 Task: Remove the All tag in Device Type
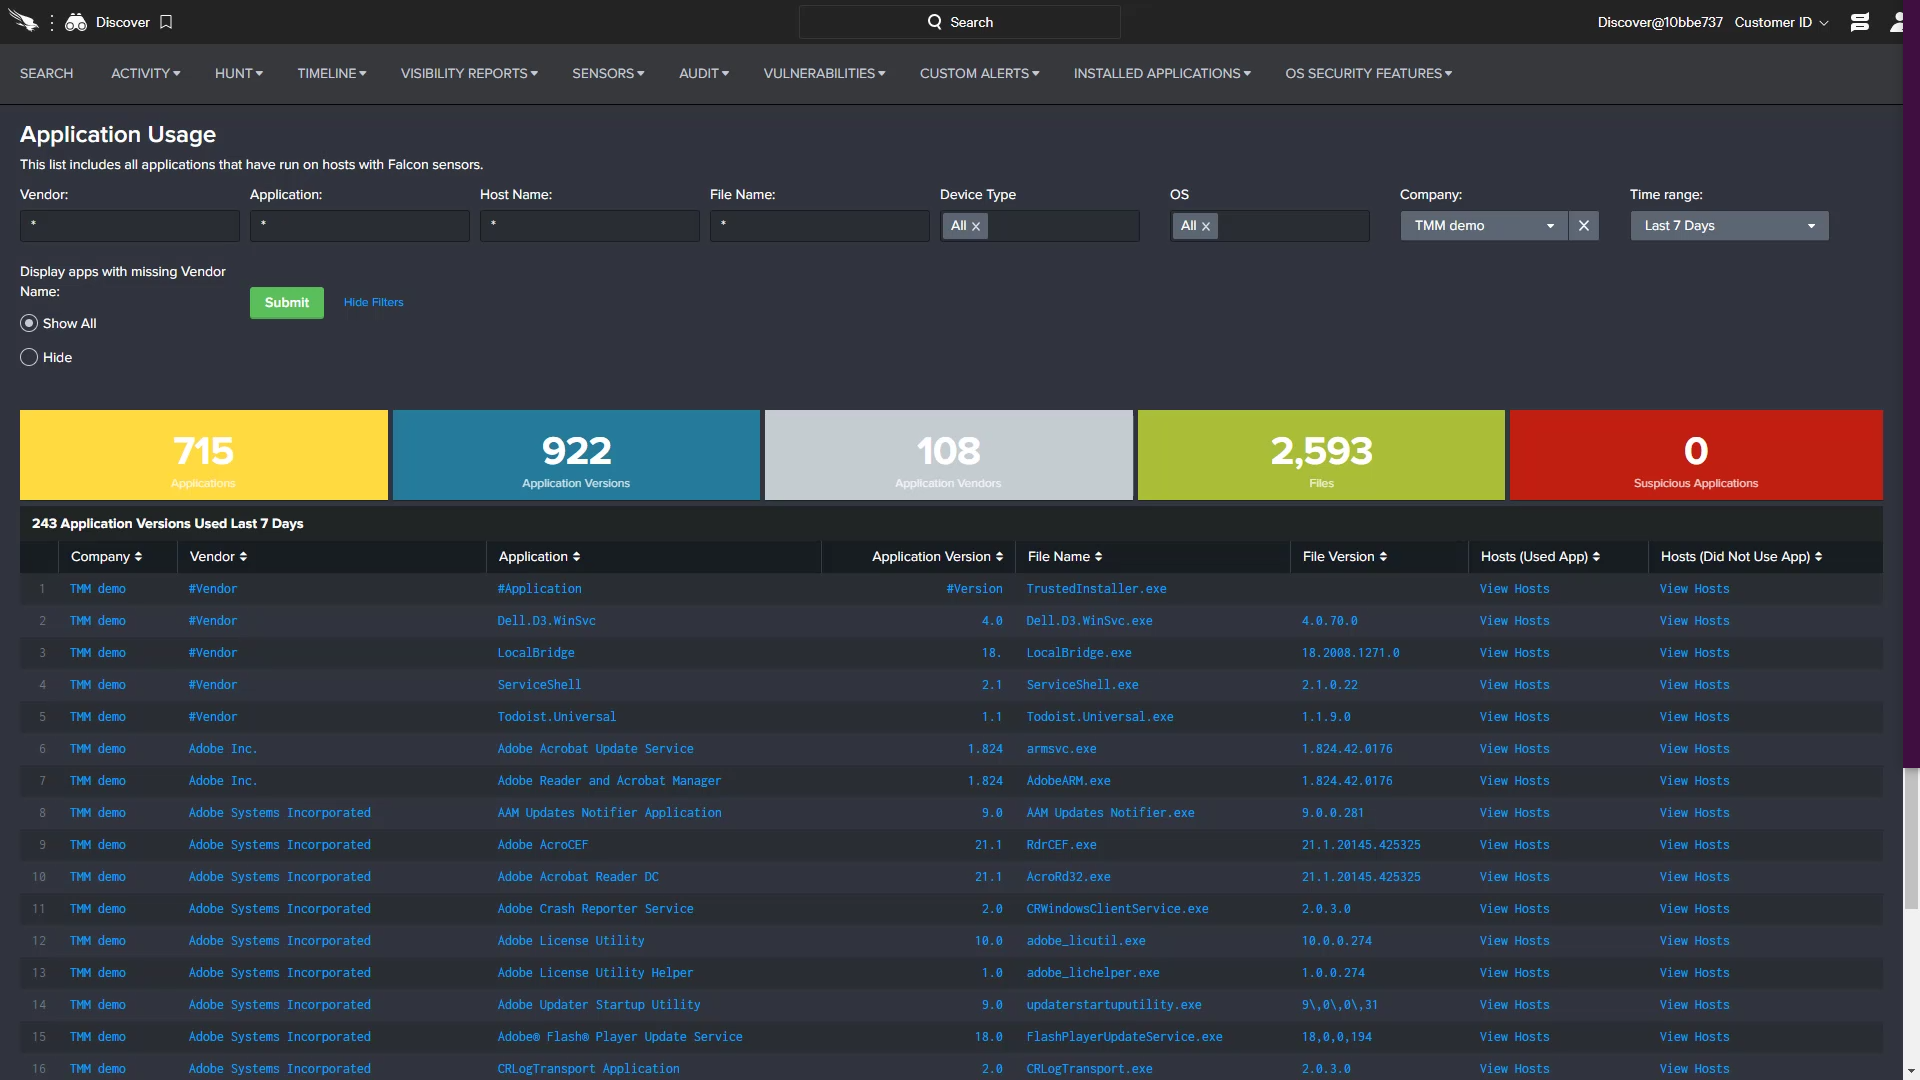(976, 226)
